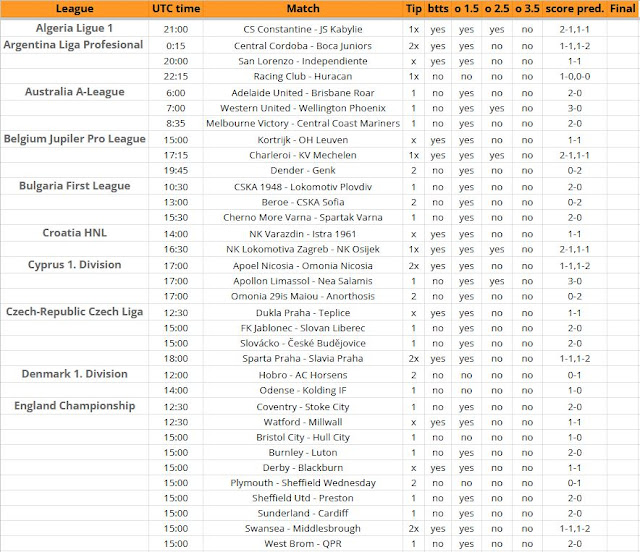Viewport: 640px width, 552px height.
Task: Click the btts column header
Action: click(x=438, y=9)
